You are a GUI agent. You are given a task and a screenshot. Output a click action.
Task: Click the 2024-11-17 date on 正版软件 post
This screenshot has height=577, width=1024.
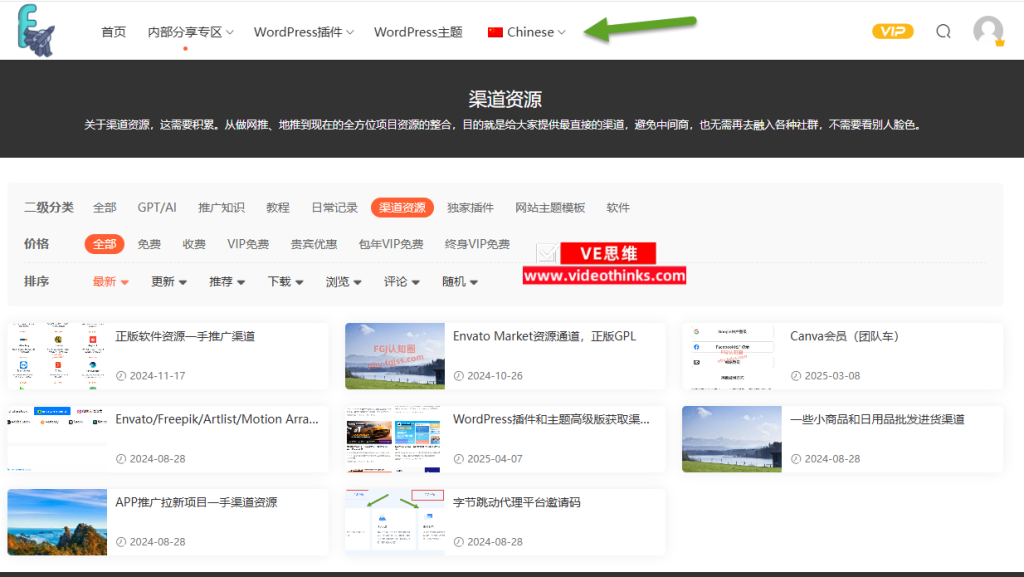[x=157, y=376]
